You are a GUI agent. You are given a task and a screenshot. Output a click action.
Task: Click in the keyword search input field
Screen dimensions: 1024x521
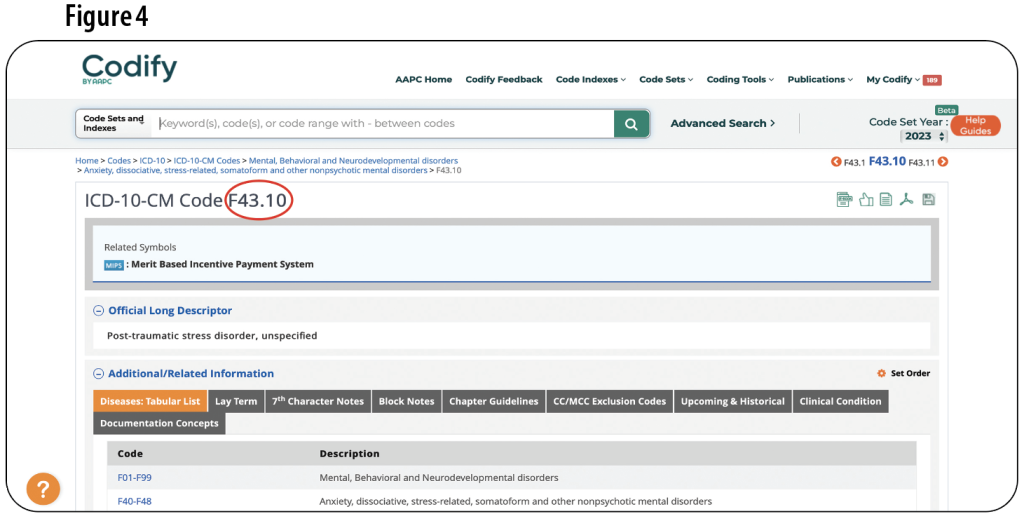pyautogui.click(x=383, y=123)
